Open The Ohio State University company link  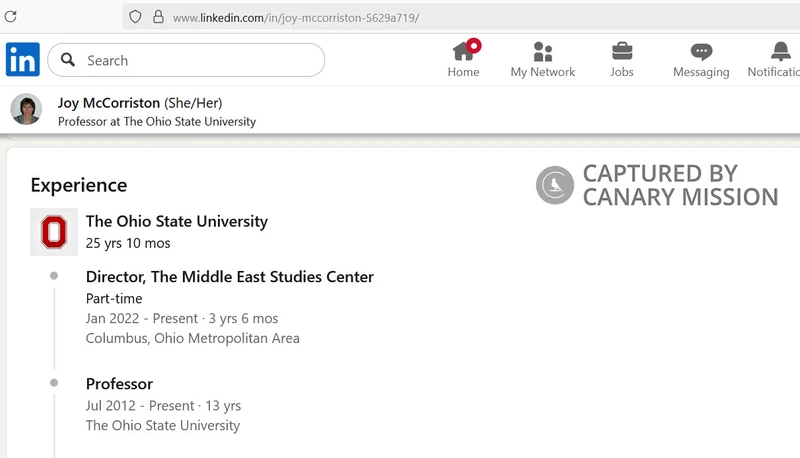tap(177, 221)
